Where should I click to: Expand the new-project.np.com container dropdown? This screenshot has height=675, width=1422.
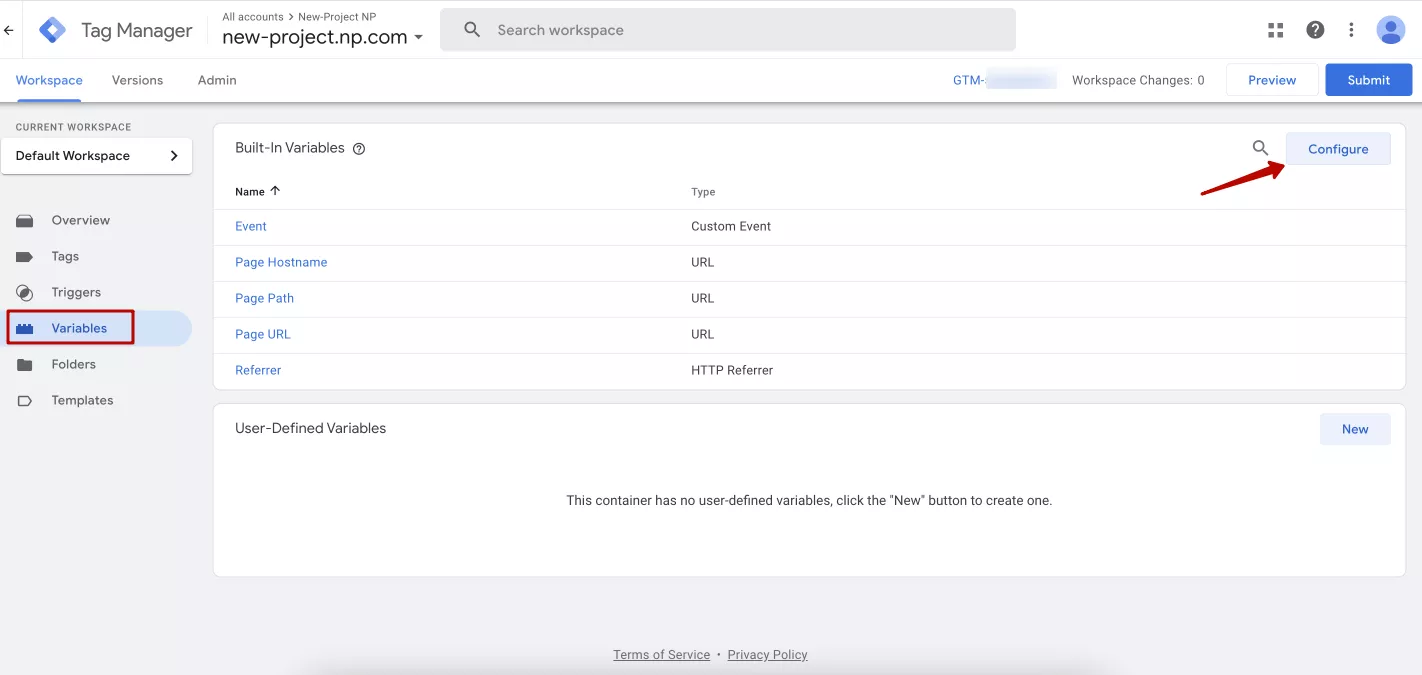(x=419, y=38)
